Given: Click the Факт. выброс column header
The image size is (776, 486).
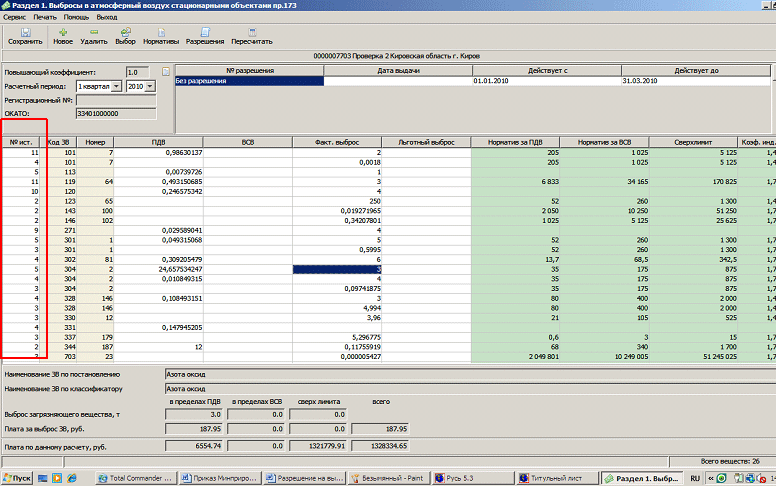Looking at the screenshot, I should (x=336, y=142).
